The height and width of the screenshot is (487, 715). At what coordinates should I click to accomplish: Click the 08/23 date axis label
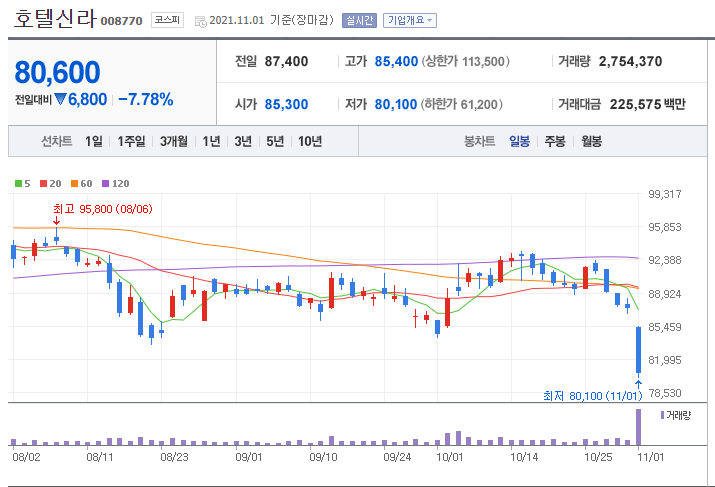click(x=174, y=457)
